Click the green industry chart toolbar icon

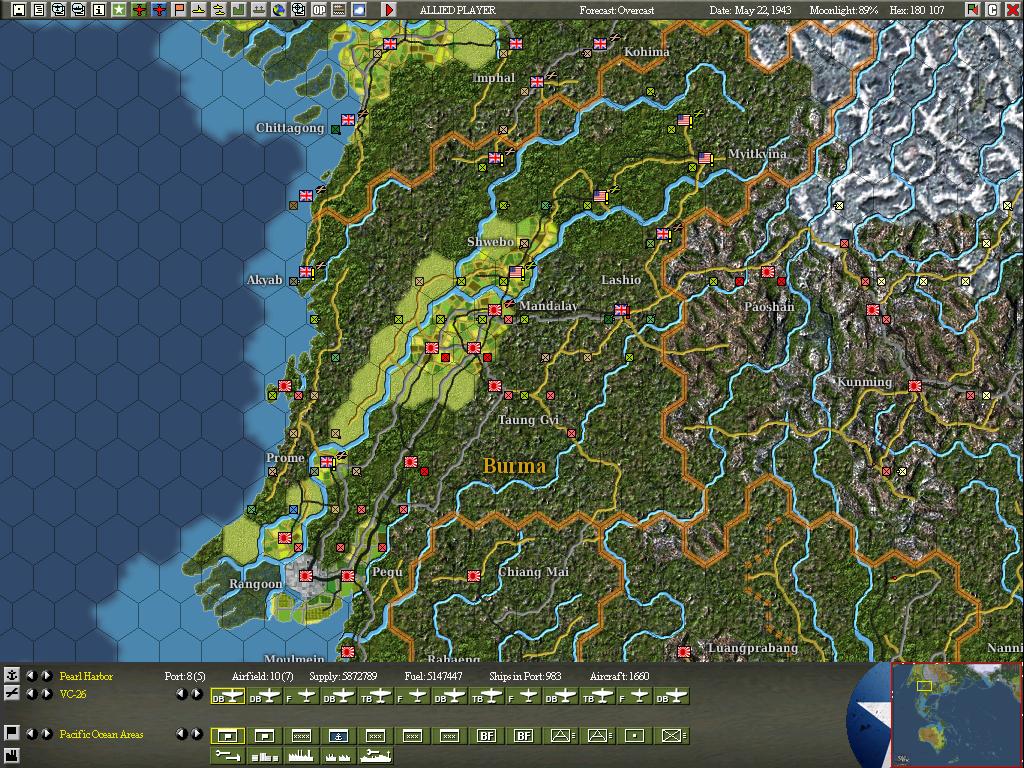[238, 9]
